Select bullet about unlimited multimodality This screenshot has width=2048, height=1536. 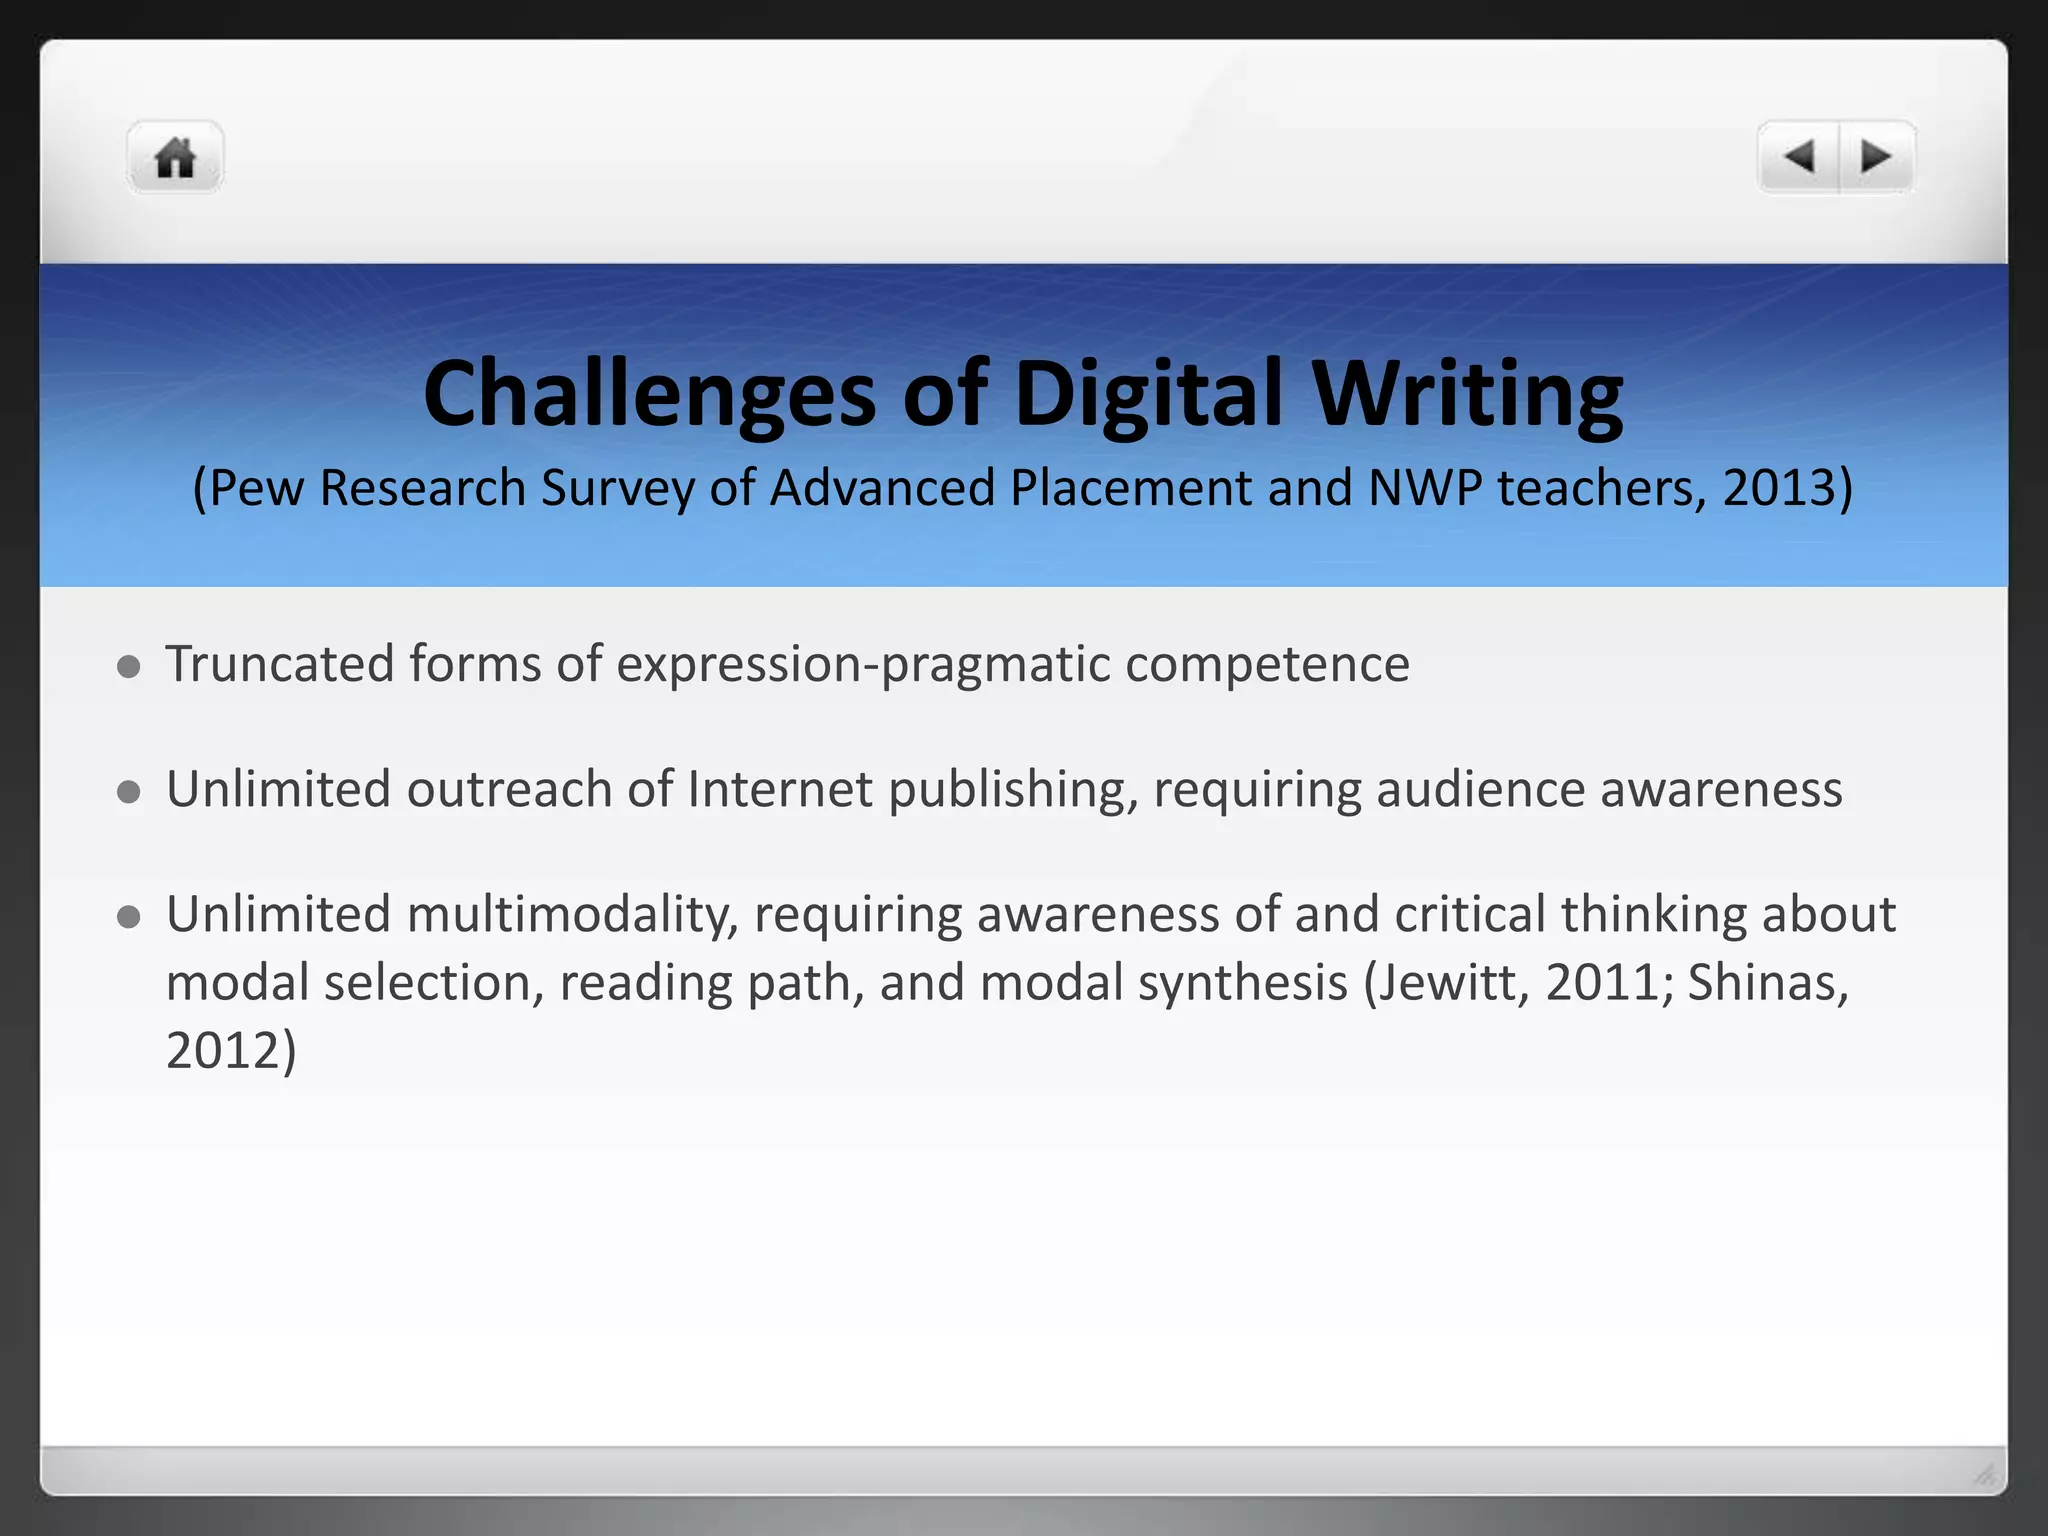click(1030, 982)
